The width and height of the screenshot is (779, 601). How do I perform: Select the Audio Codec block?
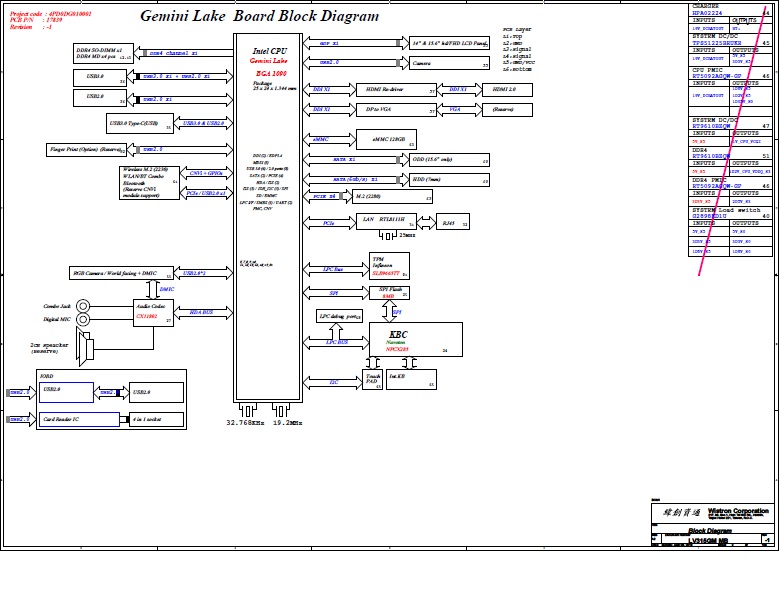pyautogui.click(x=155, y=311)
